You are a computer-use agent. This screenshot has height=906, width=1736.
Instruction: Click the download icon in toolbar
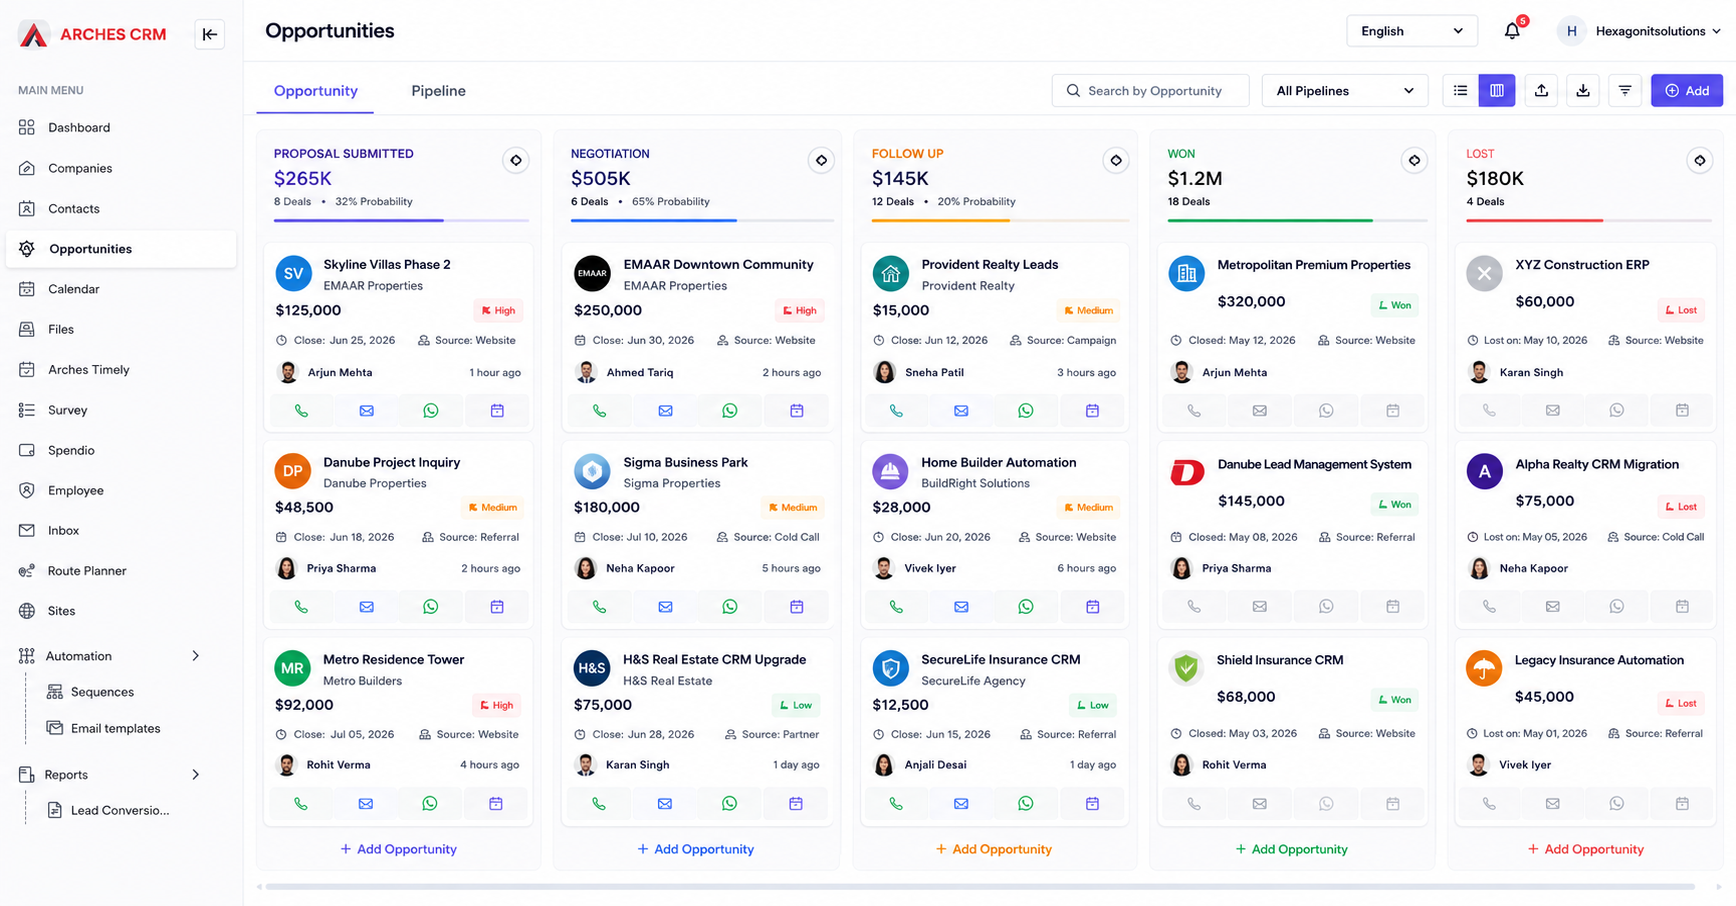click(x=1583, y=91)
